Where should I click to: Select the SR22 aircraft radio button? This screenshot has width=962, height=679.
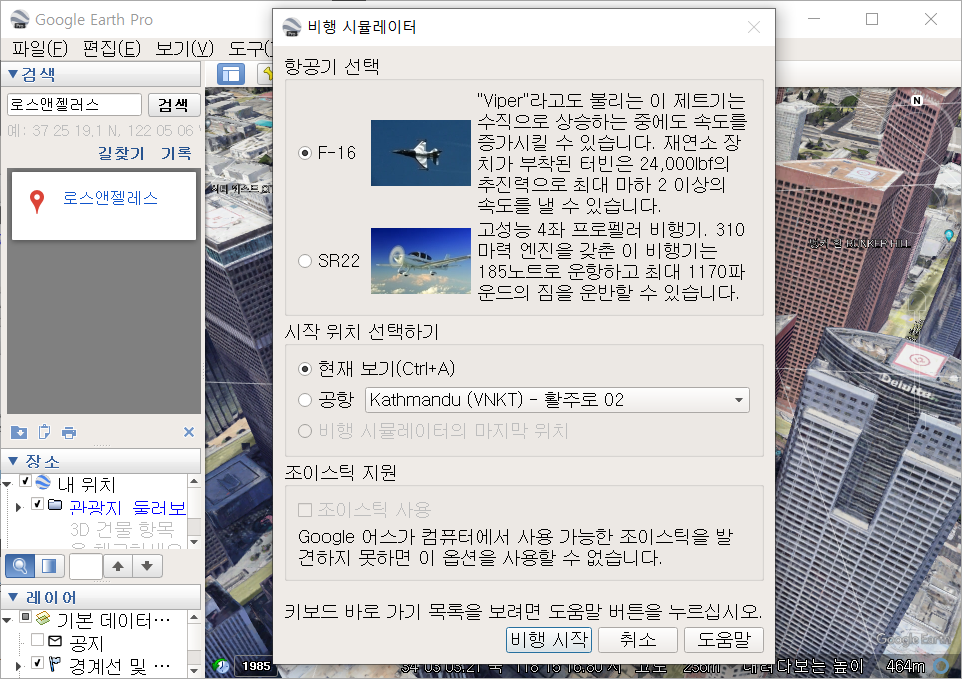[304, 261]
